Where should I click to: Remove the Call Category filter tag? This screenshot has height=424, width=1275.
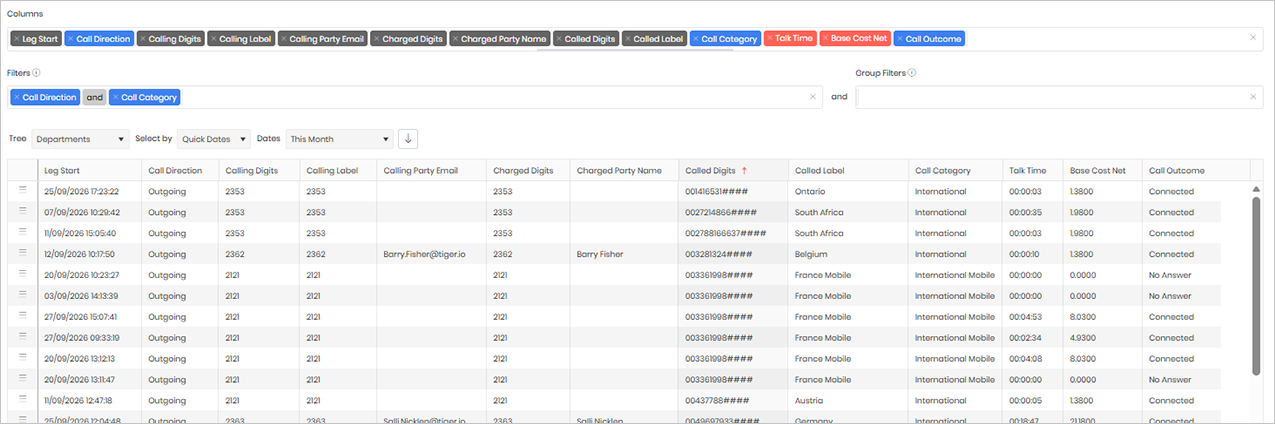[x=116, y=97]
